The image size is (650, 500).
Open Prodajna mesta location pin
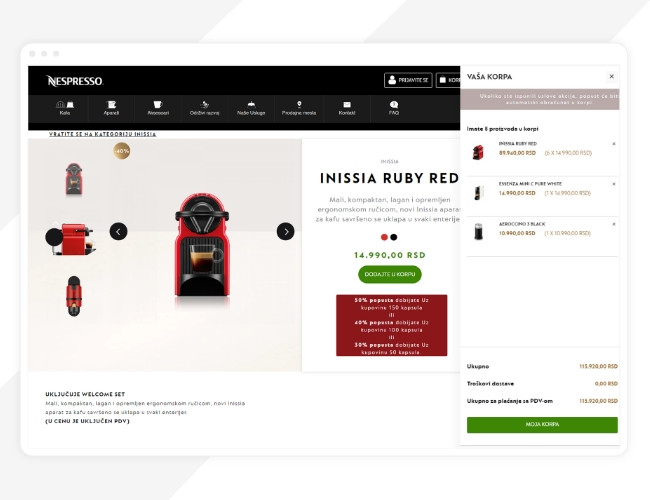point(299,104)
